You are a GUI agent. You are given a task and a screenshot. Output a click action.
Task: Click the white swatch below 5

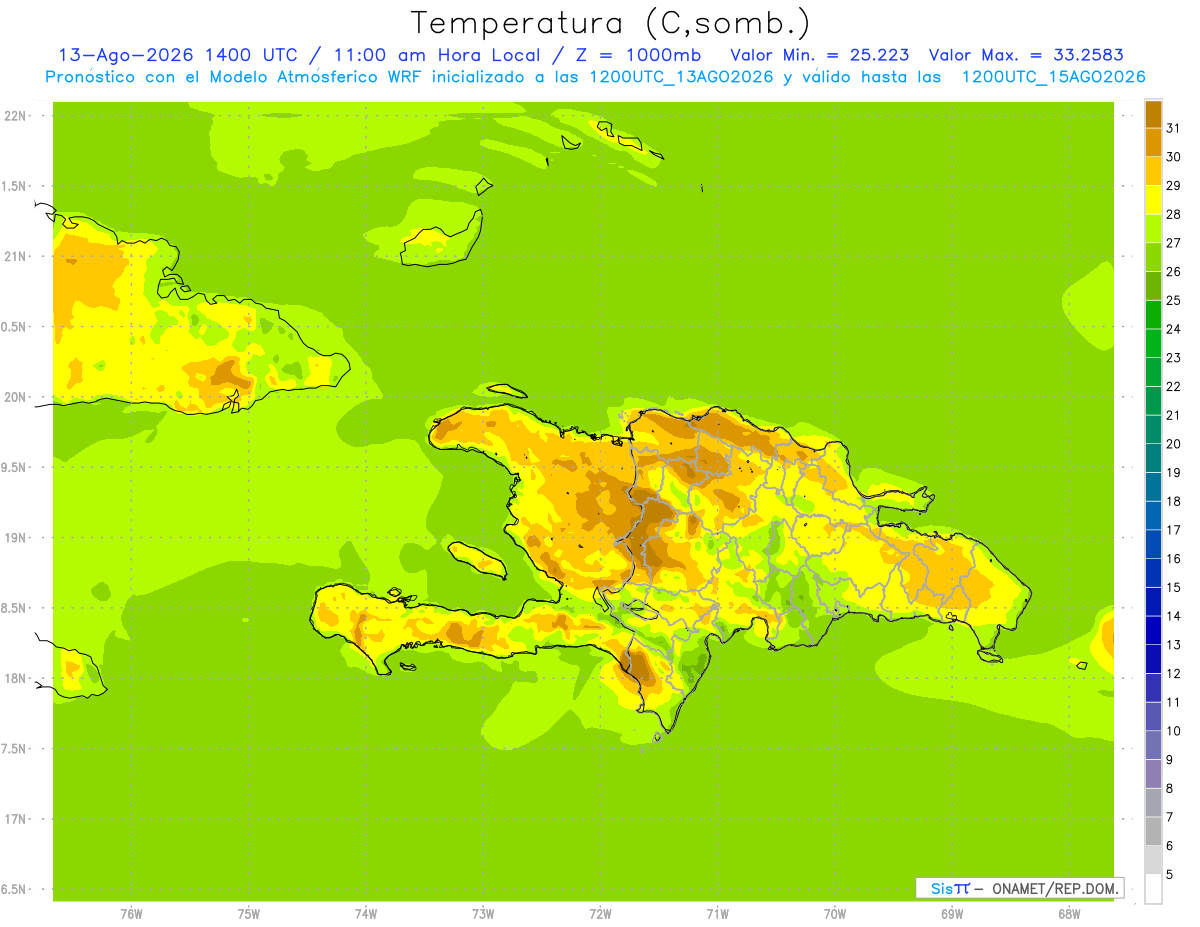[x=1153, y=888]
